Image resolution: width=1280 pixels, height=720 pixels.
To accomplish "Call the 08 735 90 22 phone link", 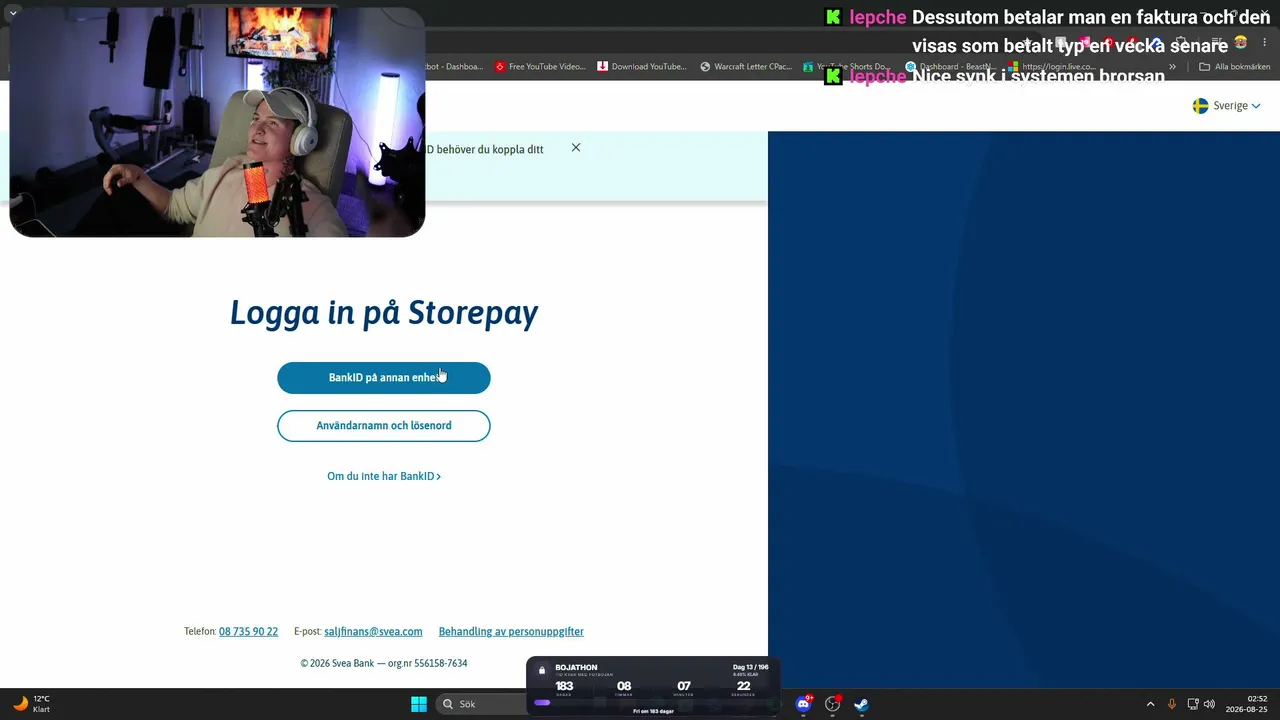I will (x=248, y=632).
